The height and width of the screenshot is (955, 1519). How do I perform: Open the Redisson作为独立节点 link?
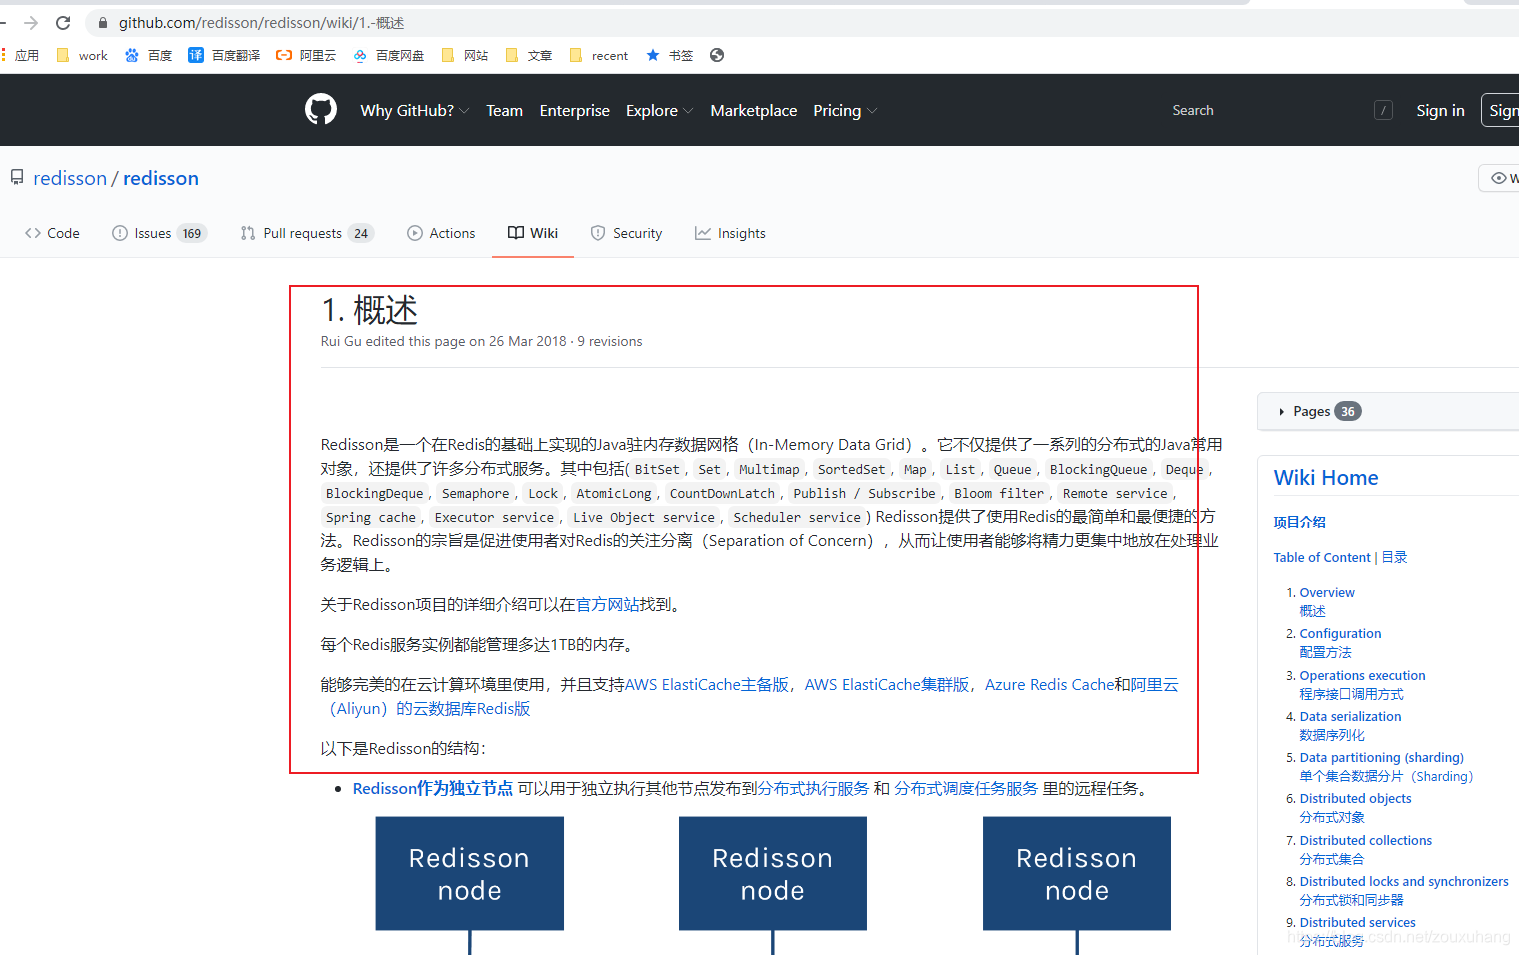(433, 788)
